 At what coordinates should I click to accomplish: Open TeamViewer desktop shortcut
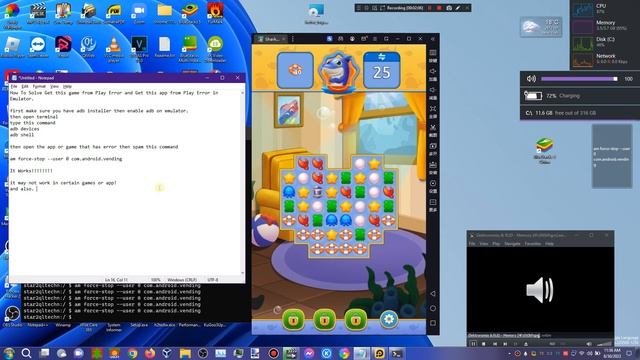tap(38, 47)
